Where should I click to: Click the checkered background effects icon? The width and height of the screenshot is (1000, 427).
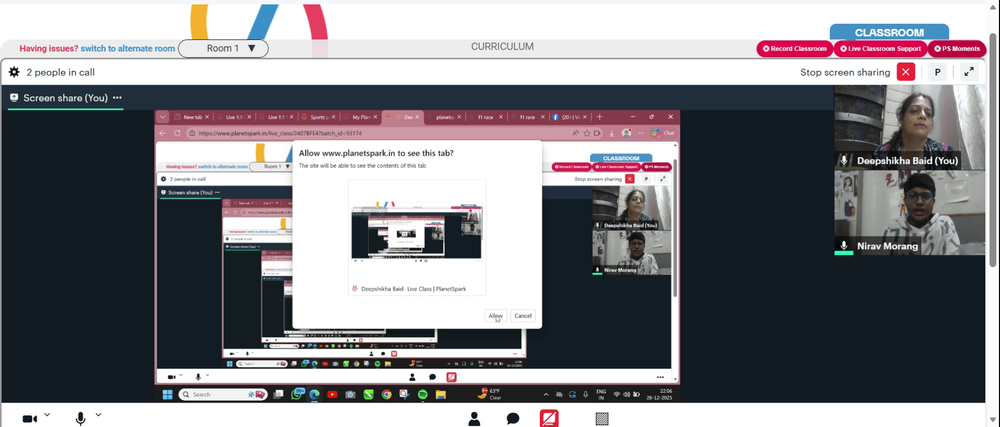[x=601, y=419]
